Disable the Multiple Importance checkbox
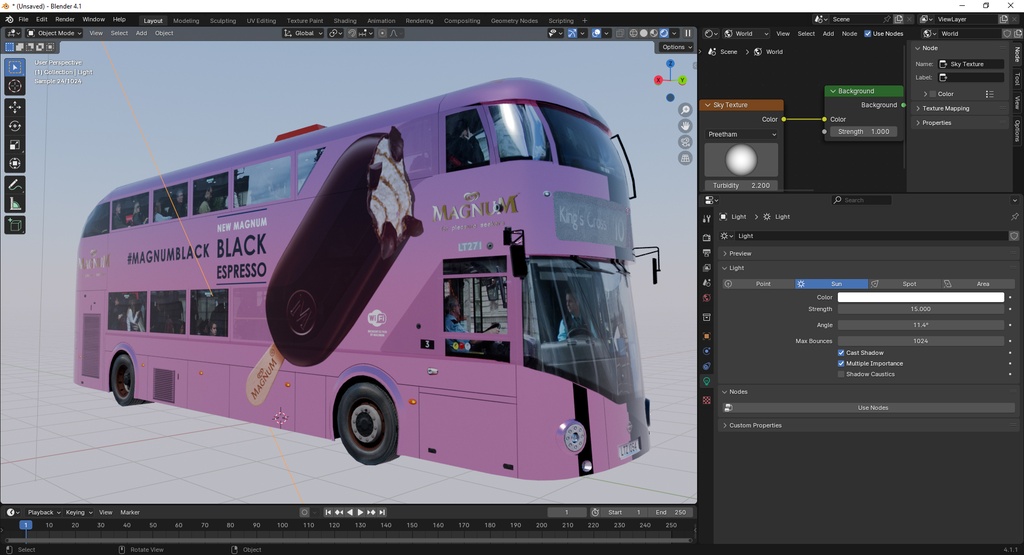1024x555 pixels. pyautogui.click(x=841, y=363)
